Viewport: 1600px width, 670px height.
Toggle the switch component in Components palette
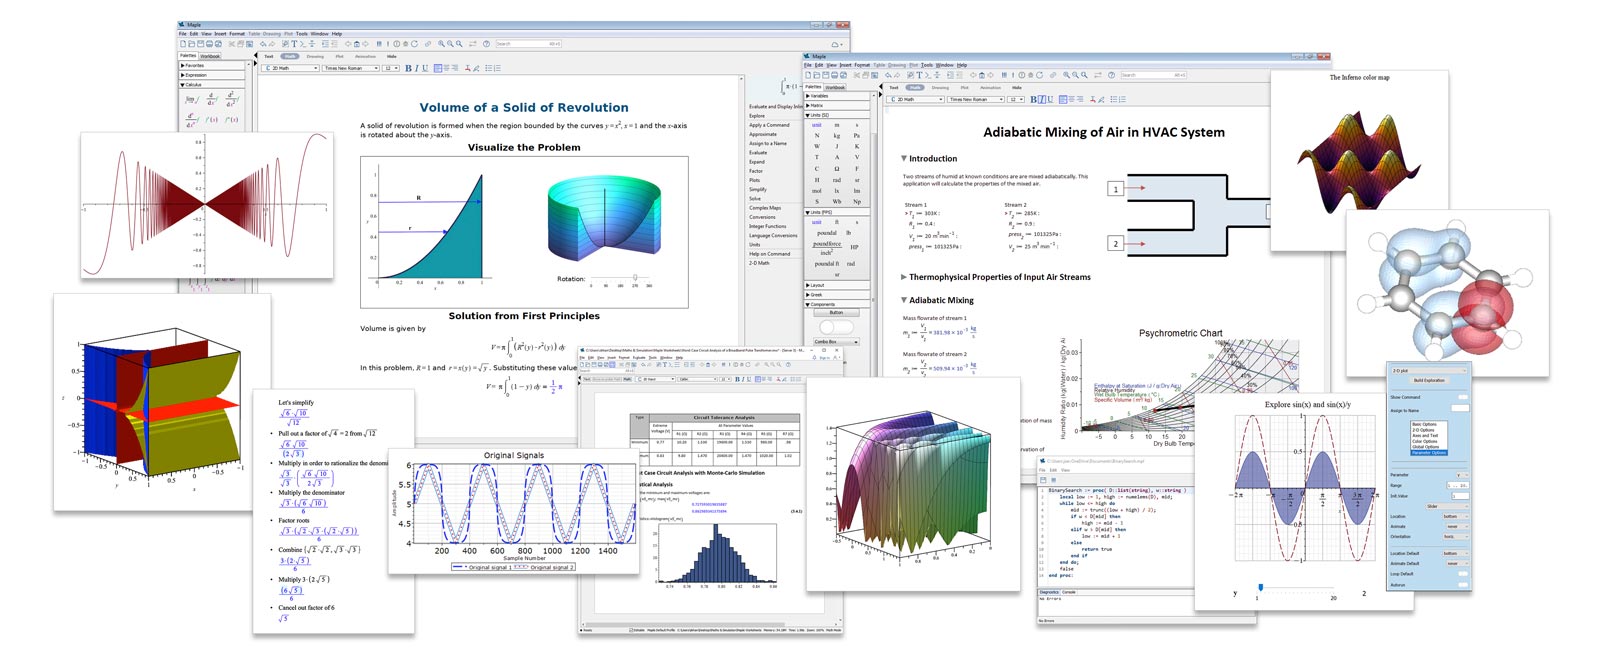[x=837, y=327]
